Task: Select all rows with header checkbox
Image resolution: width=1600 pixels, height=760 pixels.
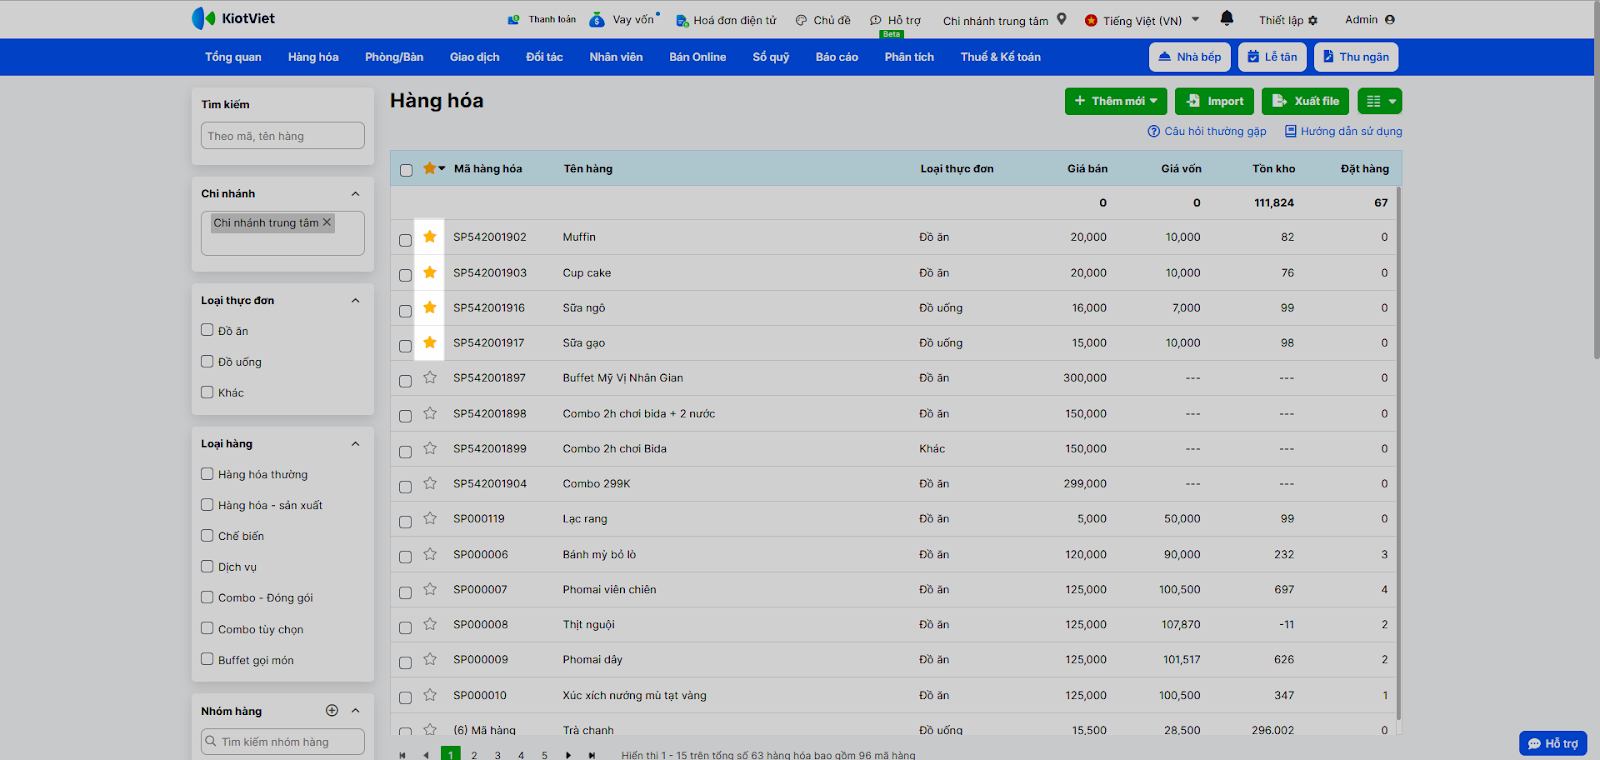Action: [406, 170]
